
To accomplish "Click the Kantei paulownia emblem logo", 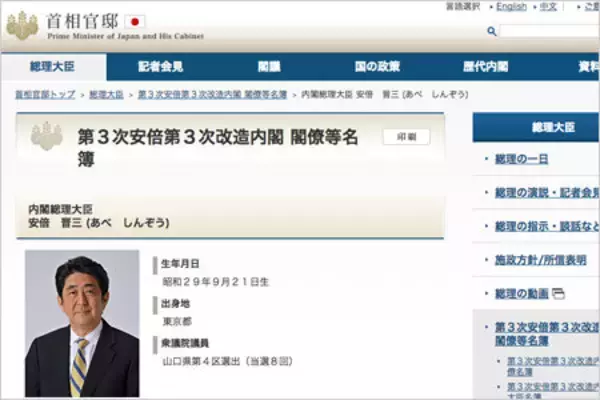I will (22, 24).
